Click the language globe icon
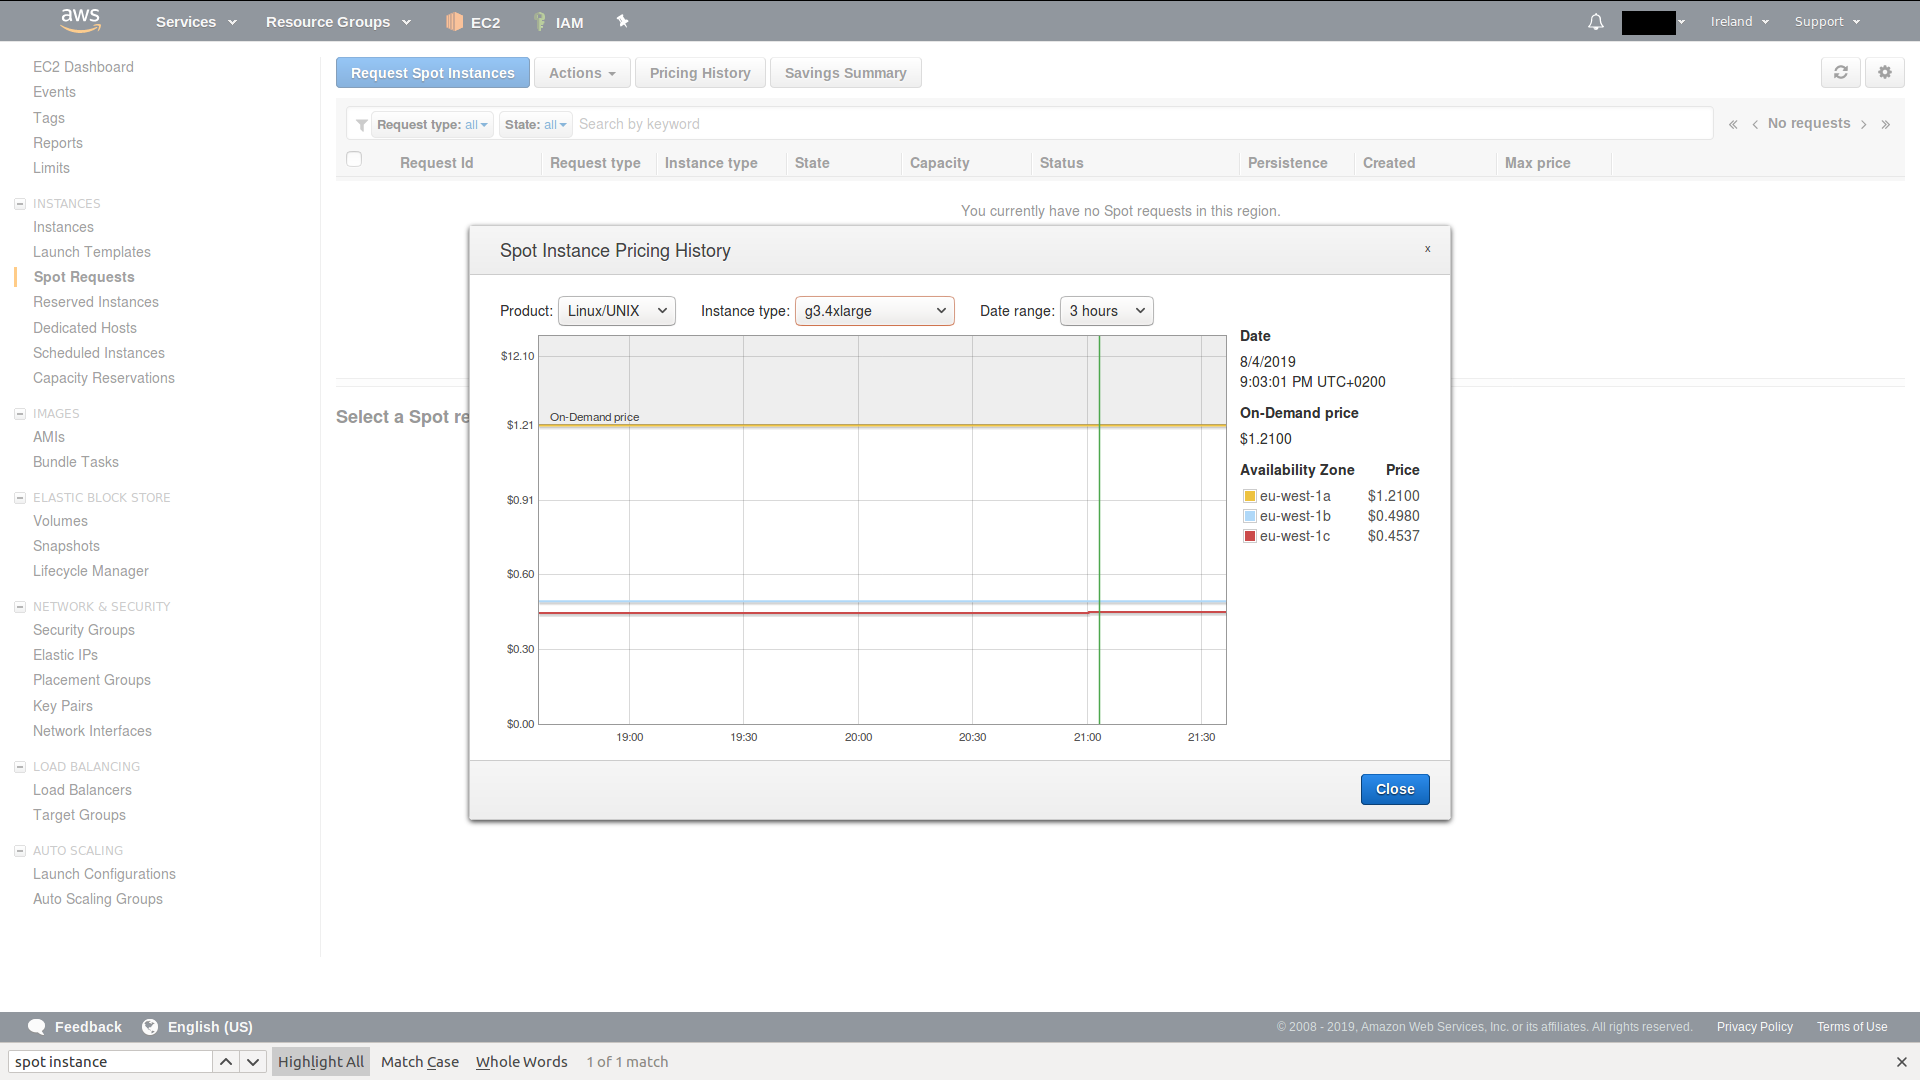1920x1080 pixels. point(150,1027)
